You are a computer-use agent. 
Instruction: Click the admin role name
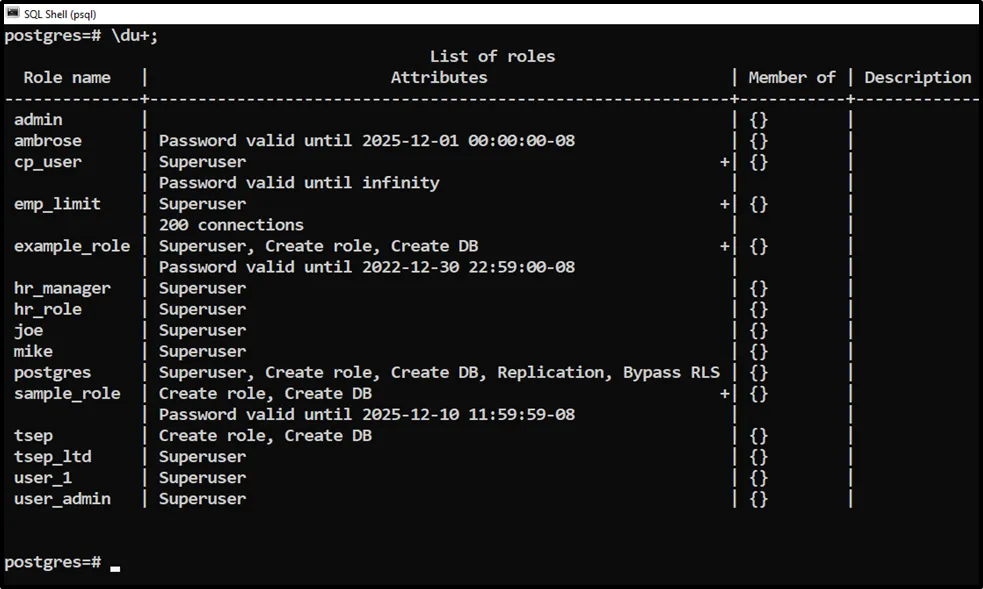(x=38, y=120)
